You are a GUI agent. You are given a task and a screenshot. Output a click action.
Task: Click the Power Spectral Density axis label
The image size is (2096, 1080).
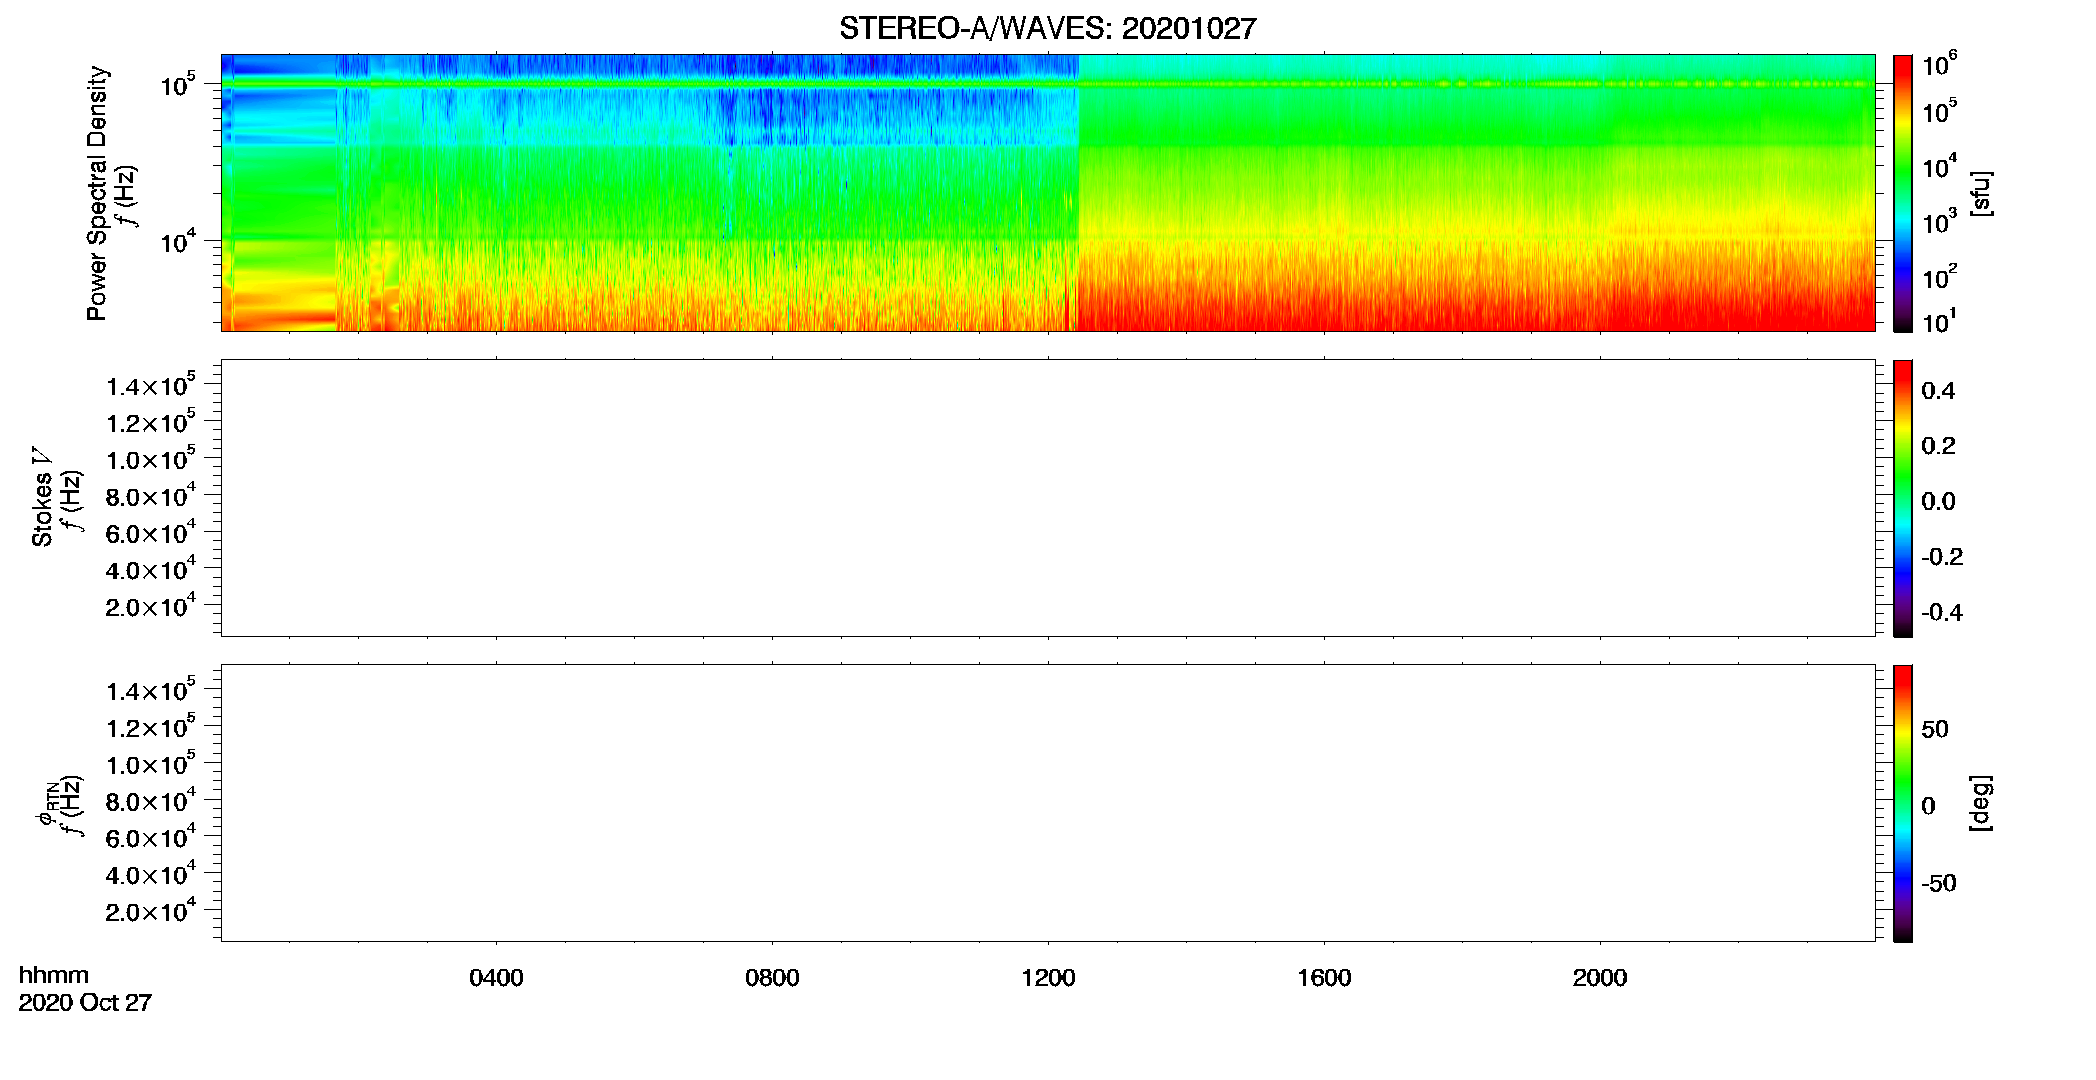(97, 193)
